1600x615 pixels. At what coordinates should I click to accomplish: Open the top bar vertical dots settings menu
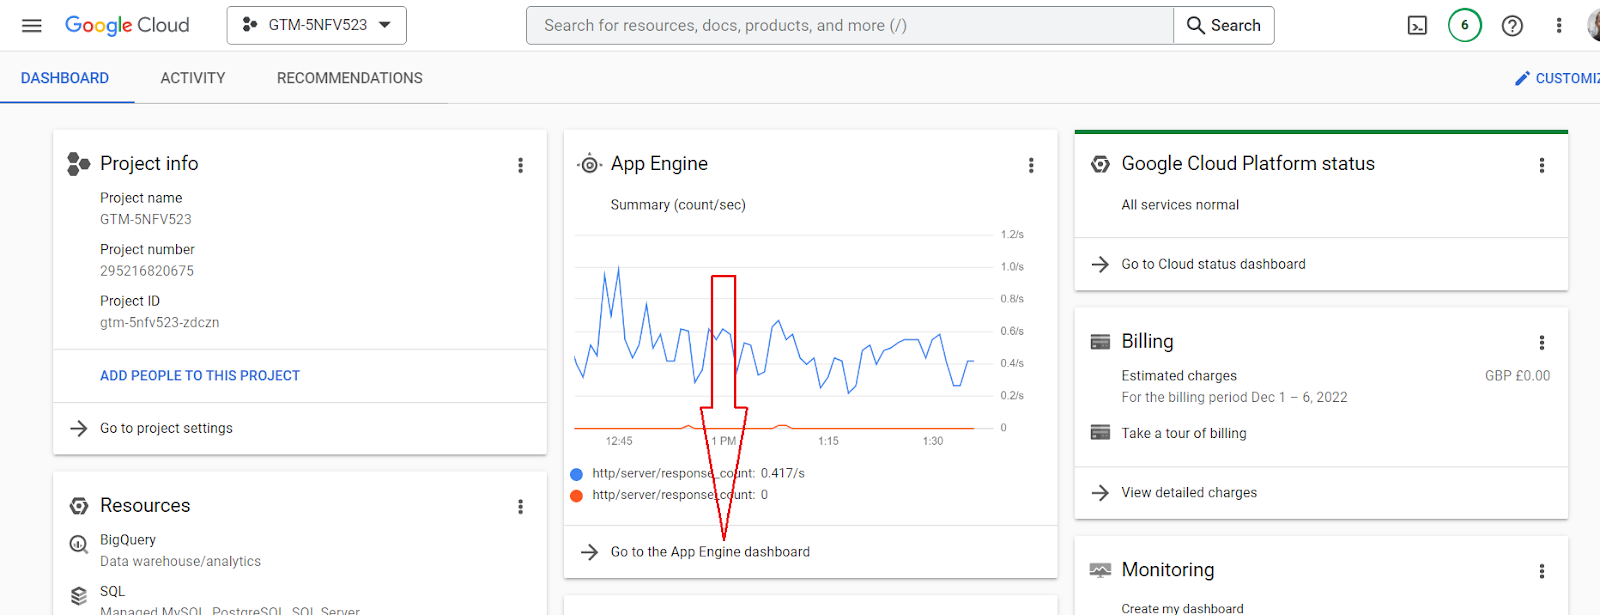pos(1558,25)
